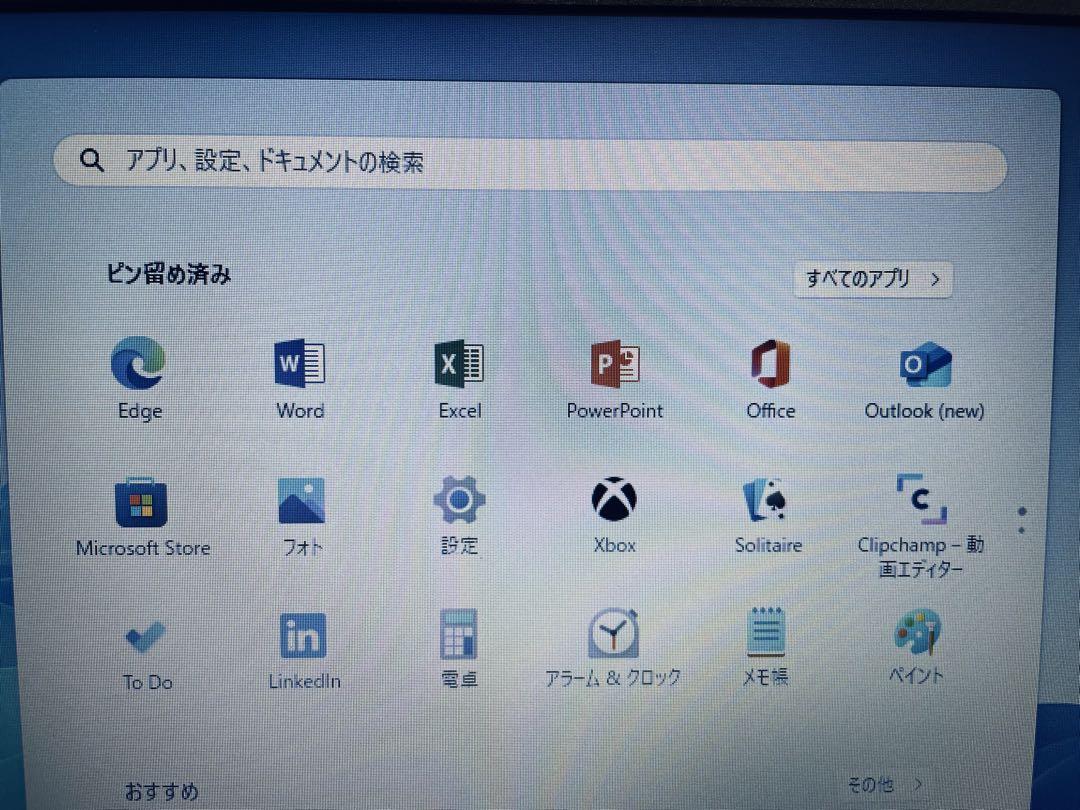Launch メモ帳 notepad app
Image resolution: width=1080 pixels, height=810 pixels.
coord(766,631)
